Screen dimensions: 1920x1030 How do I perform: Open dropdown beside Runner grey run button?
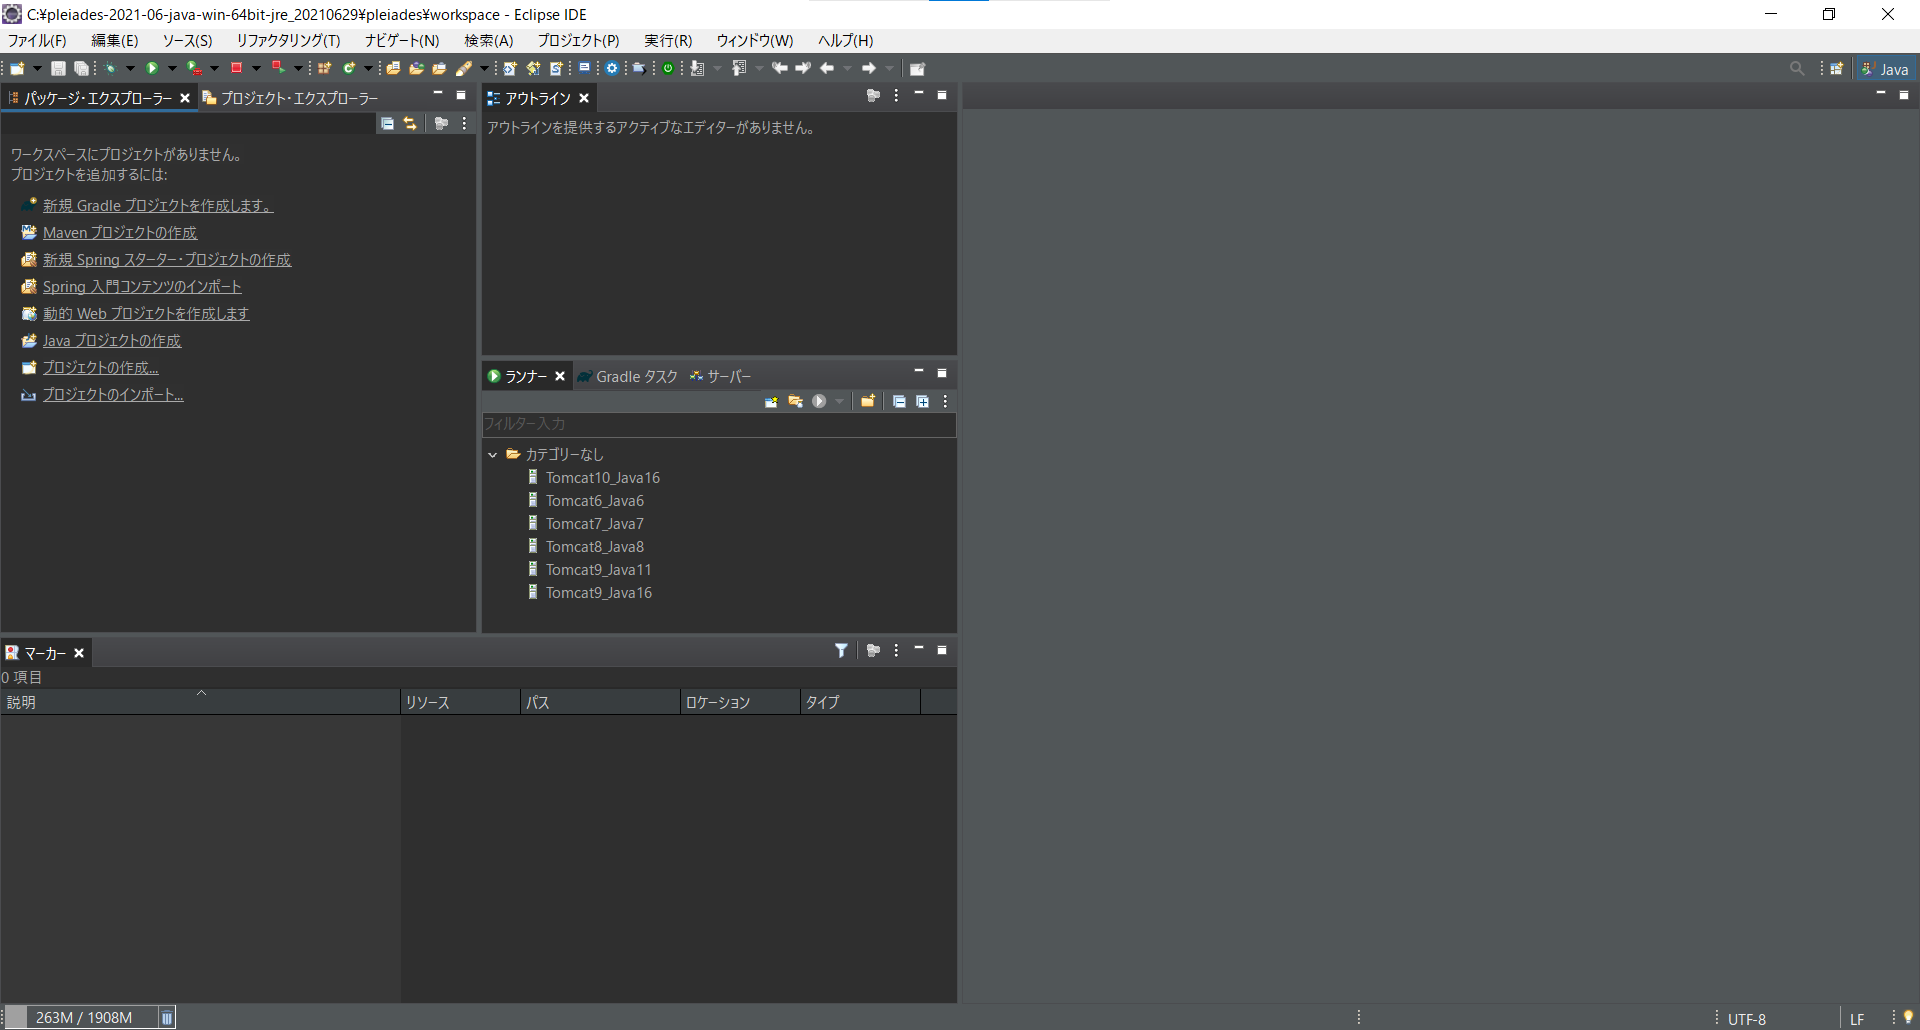pos(839,401)
